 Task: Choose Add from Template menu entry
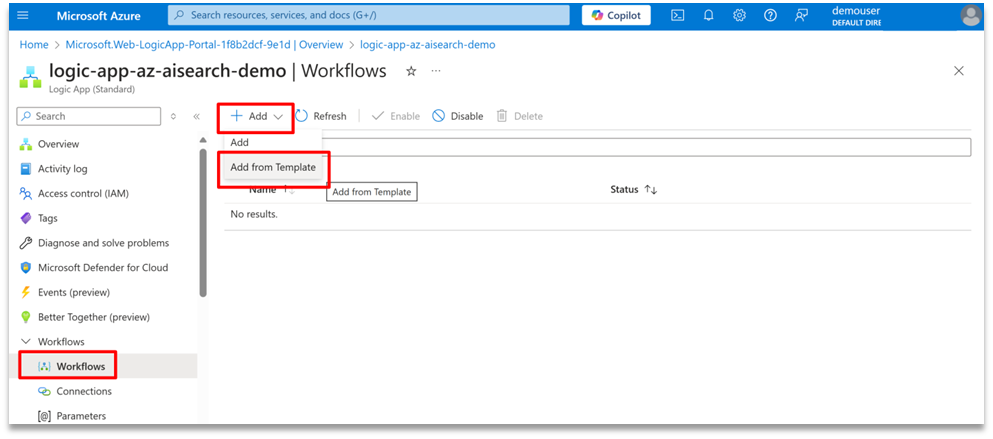pyautogui.click(x=273, y=168)
